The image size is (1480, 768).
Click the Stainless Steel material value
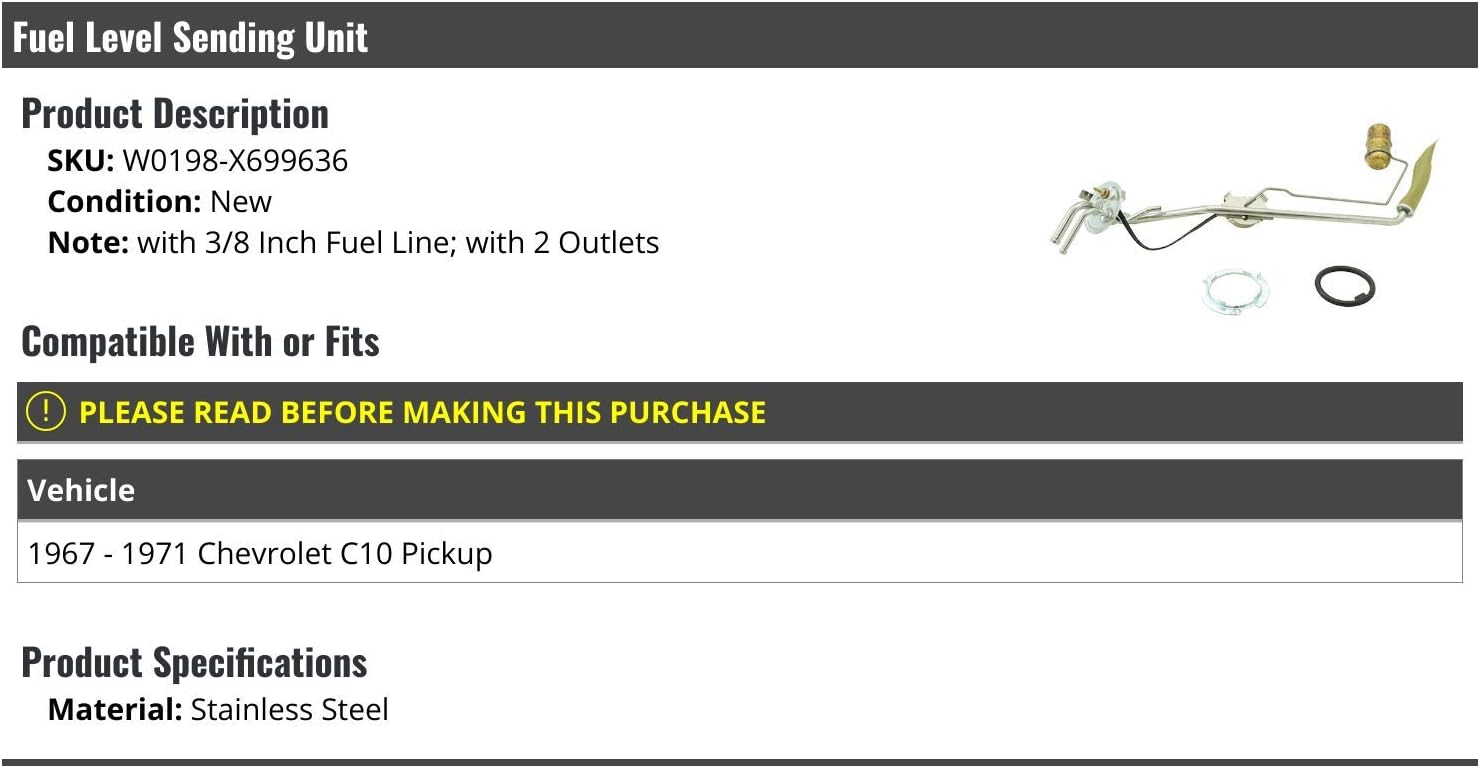tap(289, 710)
